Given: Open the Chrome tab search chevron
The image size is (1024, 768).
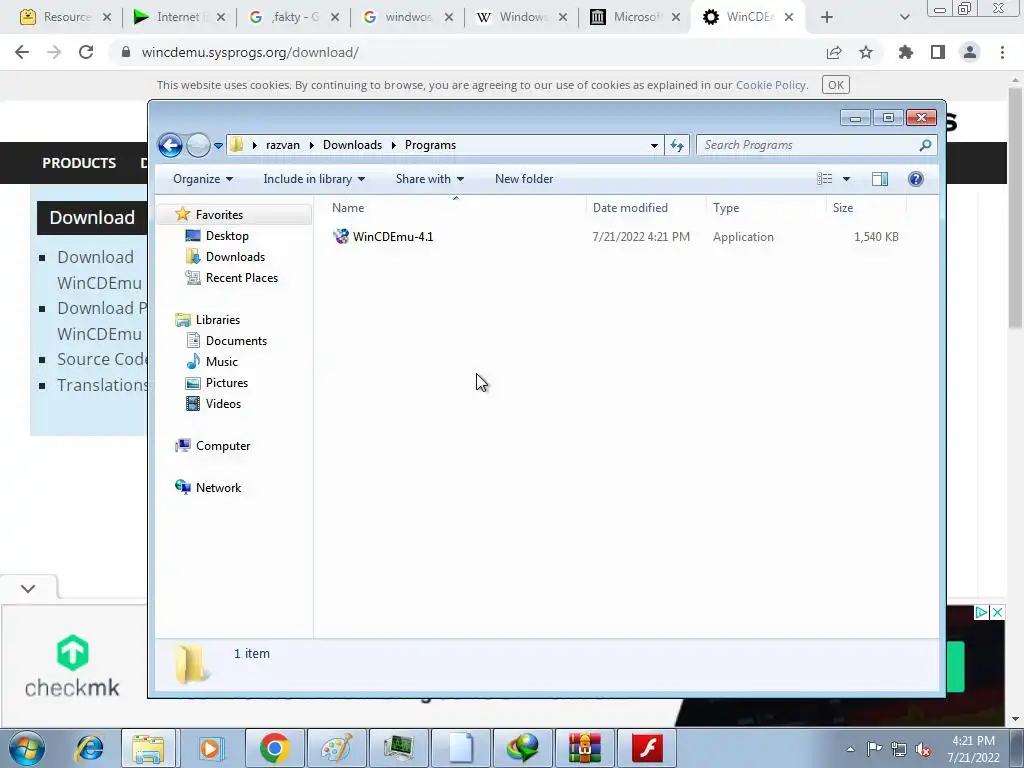Looking at the screenshot, I should tap(904, 17).
